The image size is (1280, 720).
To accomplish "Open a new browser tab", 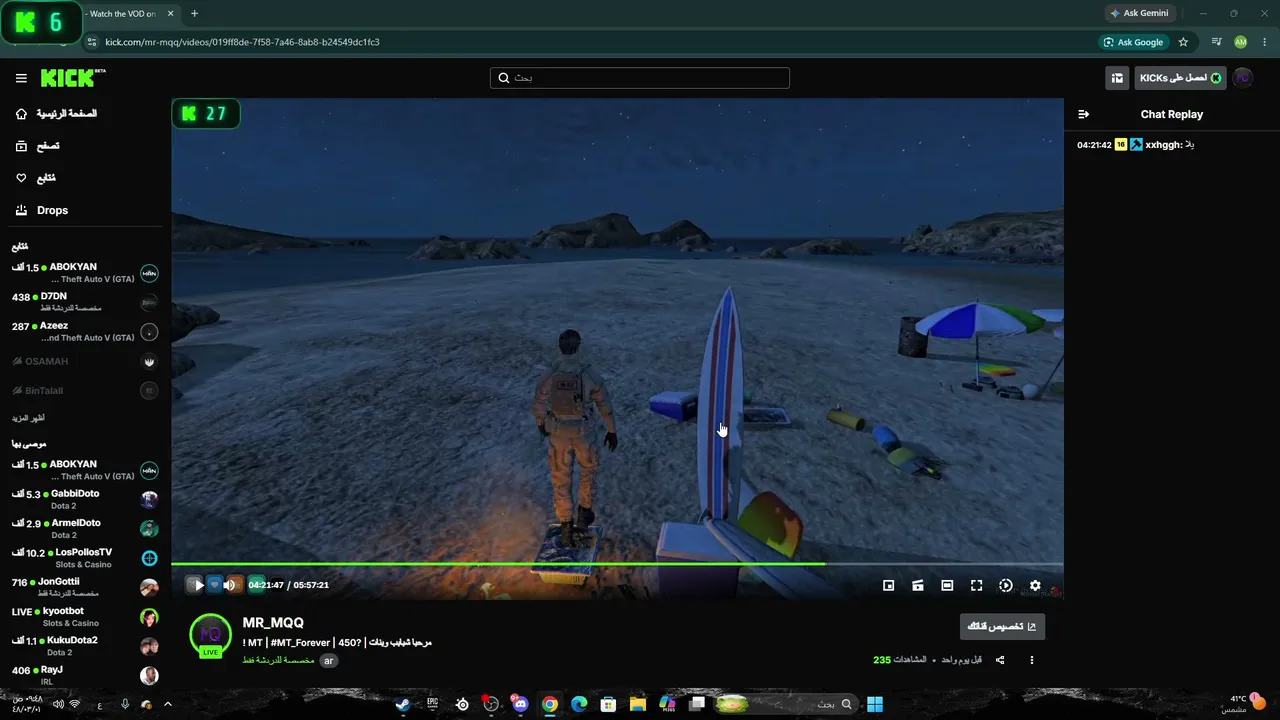I will pos(194,14).
